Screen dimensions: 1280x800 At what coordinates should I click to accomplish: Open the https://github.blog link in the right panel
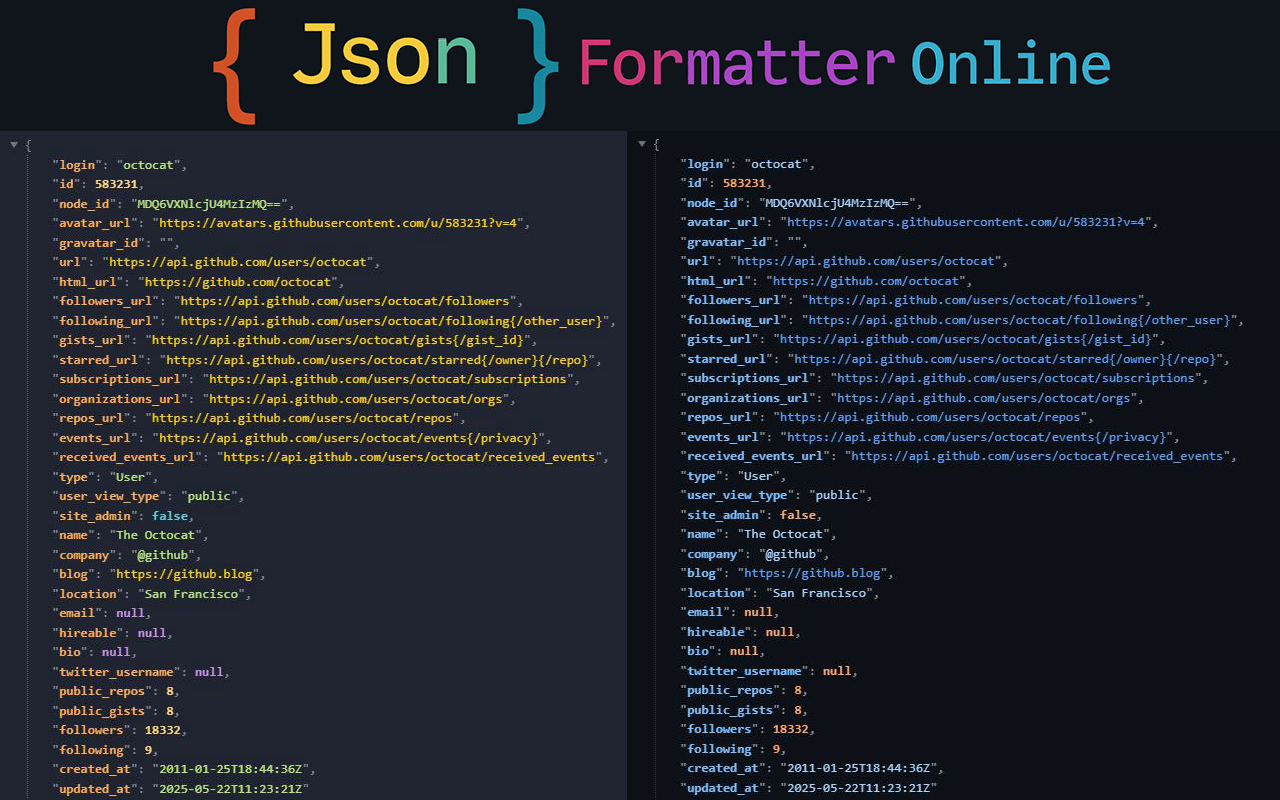(x=813, y=573)
